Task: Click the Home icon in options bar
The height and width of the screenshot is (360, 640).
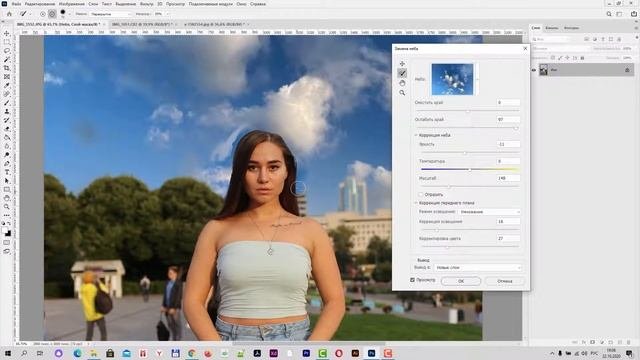Action: tap(9, 14)
